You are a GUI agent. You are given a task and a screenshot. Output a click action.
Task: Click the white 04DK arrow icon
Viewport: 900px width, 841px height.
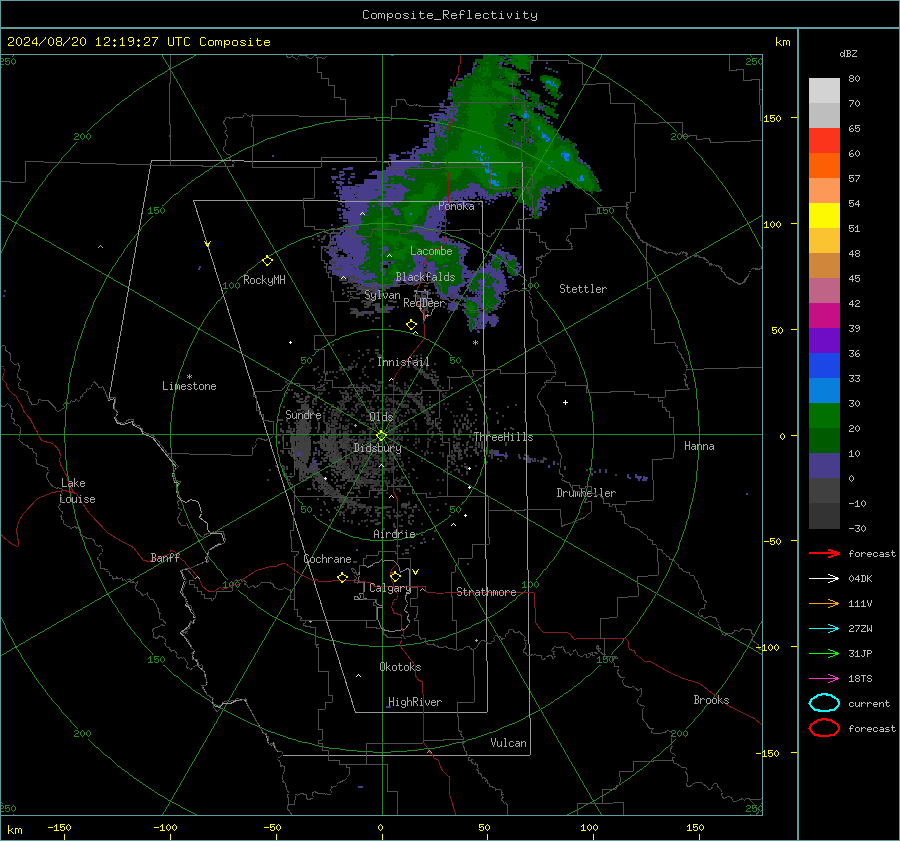click(x=824, y=578)
